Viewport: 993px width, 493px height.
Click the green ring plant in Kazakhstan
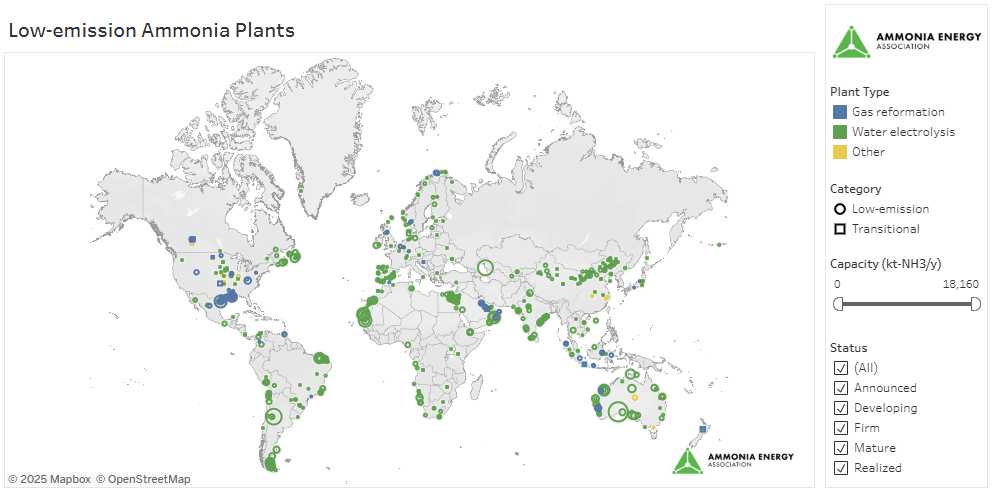pyautogui.click(x=486, y=267)
